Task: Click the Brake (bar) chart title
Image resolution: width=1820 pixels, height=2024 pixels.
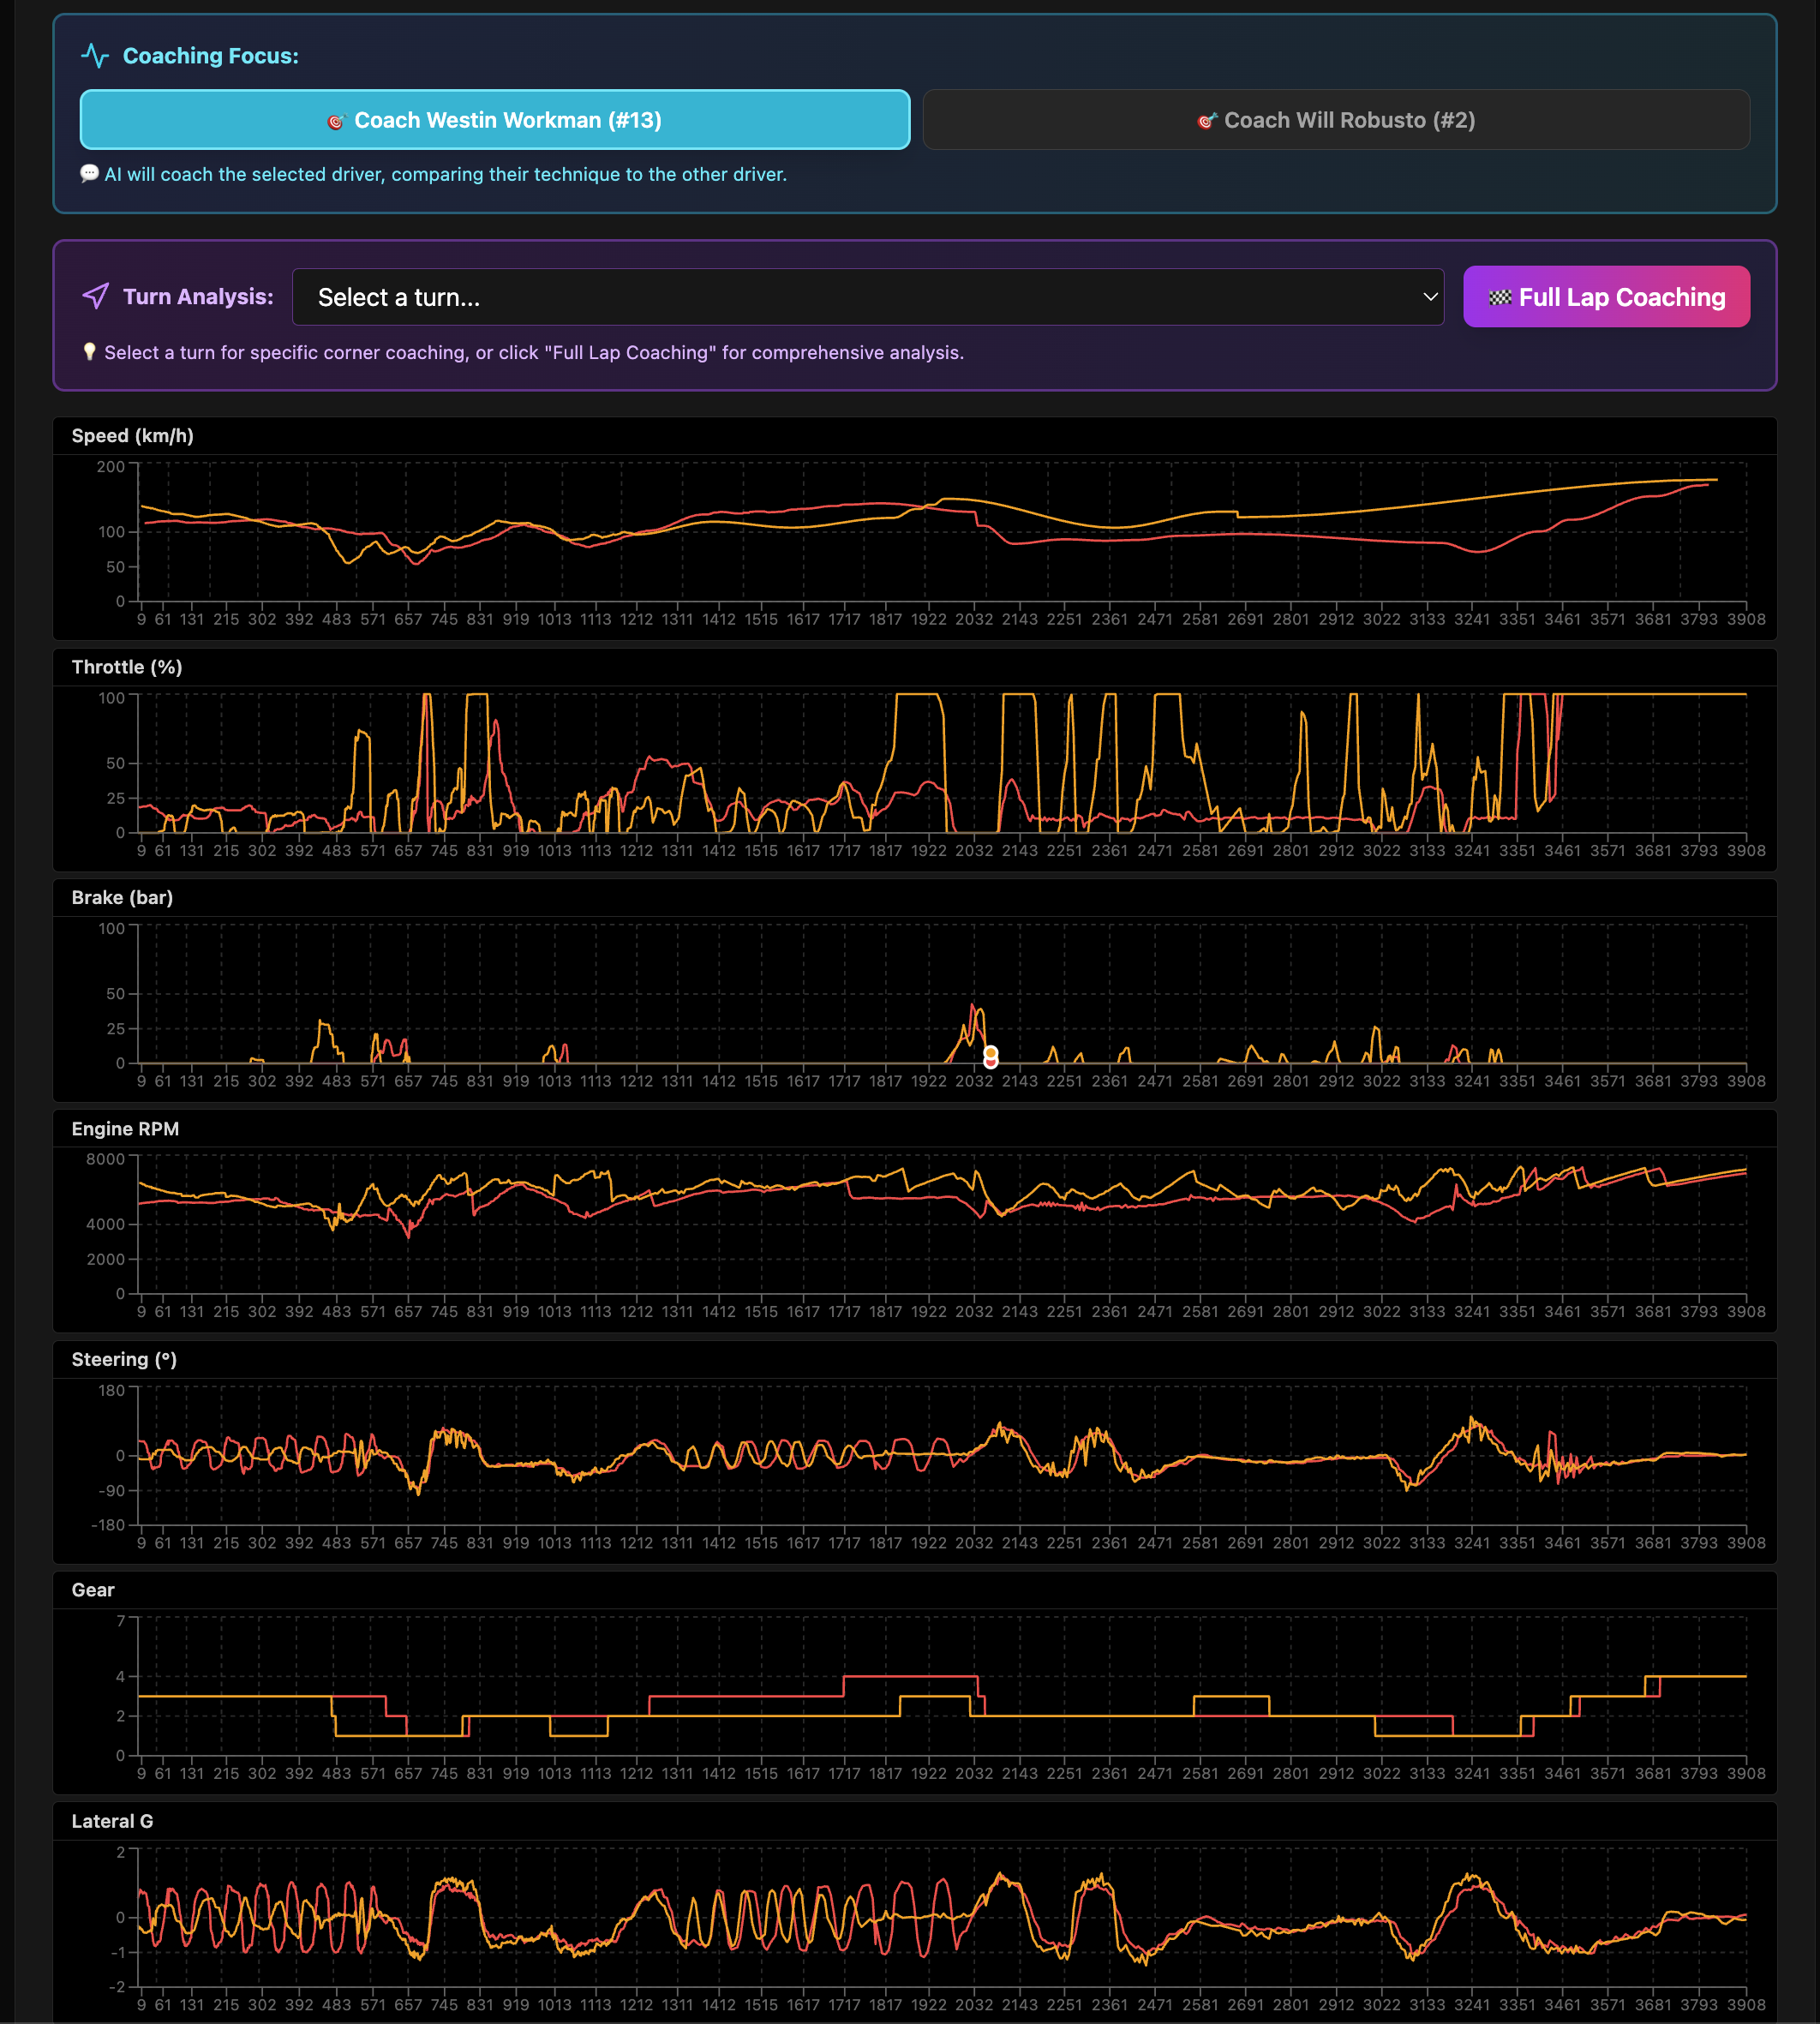Action: pyautogui.click(x=122, y=898)
